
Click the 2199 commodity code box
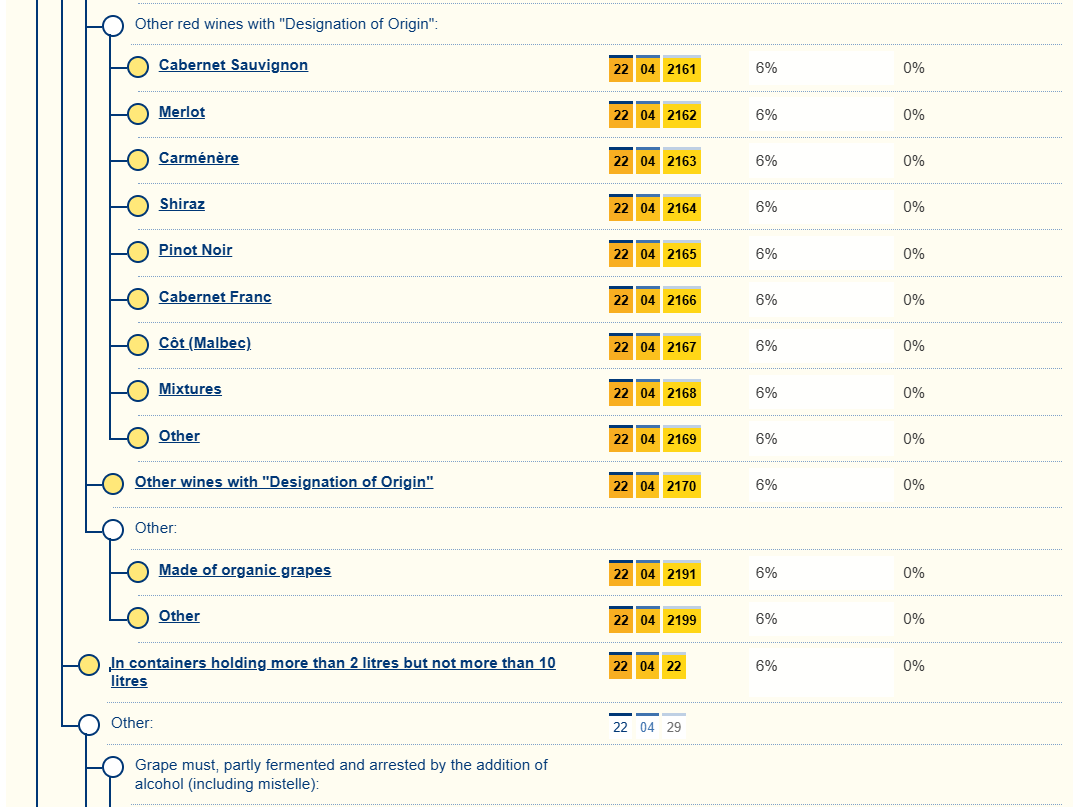point(681,620)
